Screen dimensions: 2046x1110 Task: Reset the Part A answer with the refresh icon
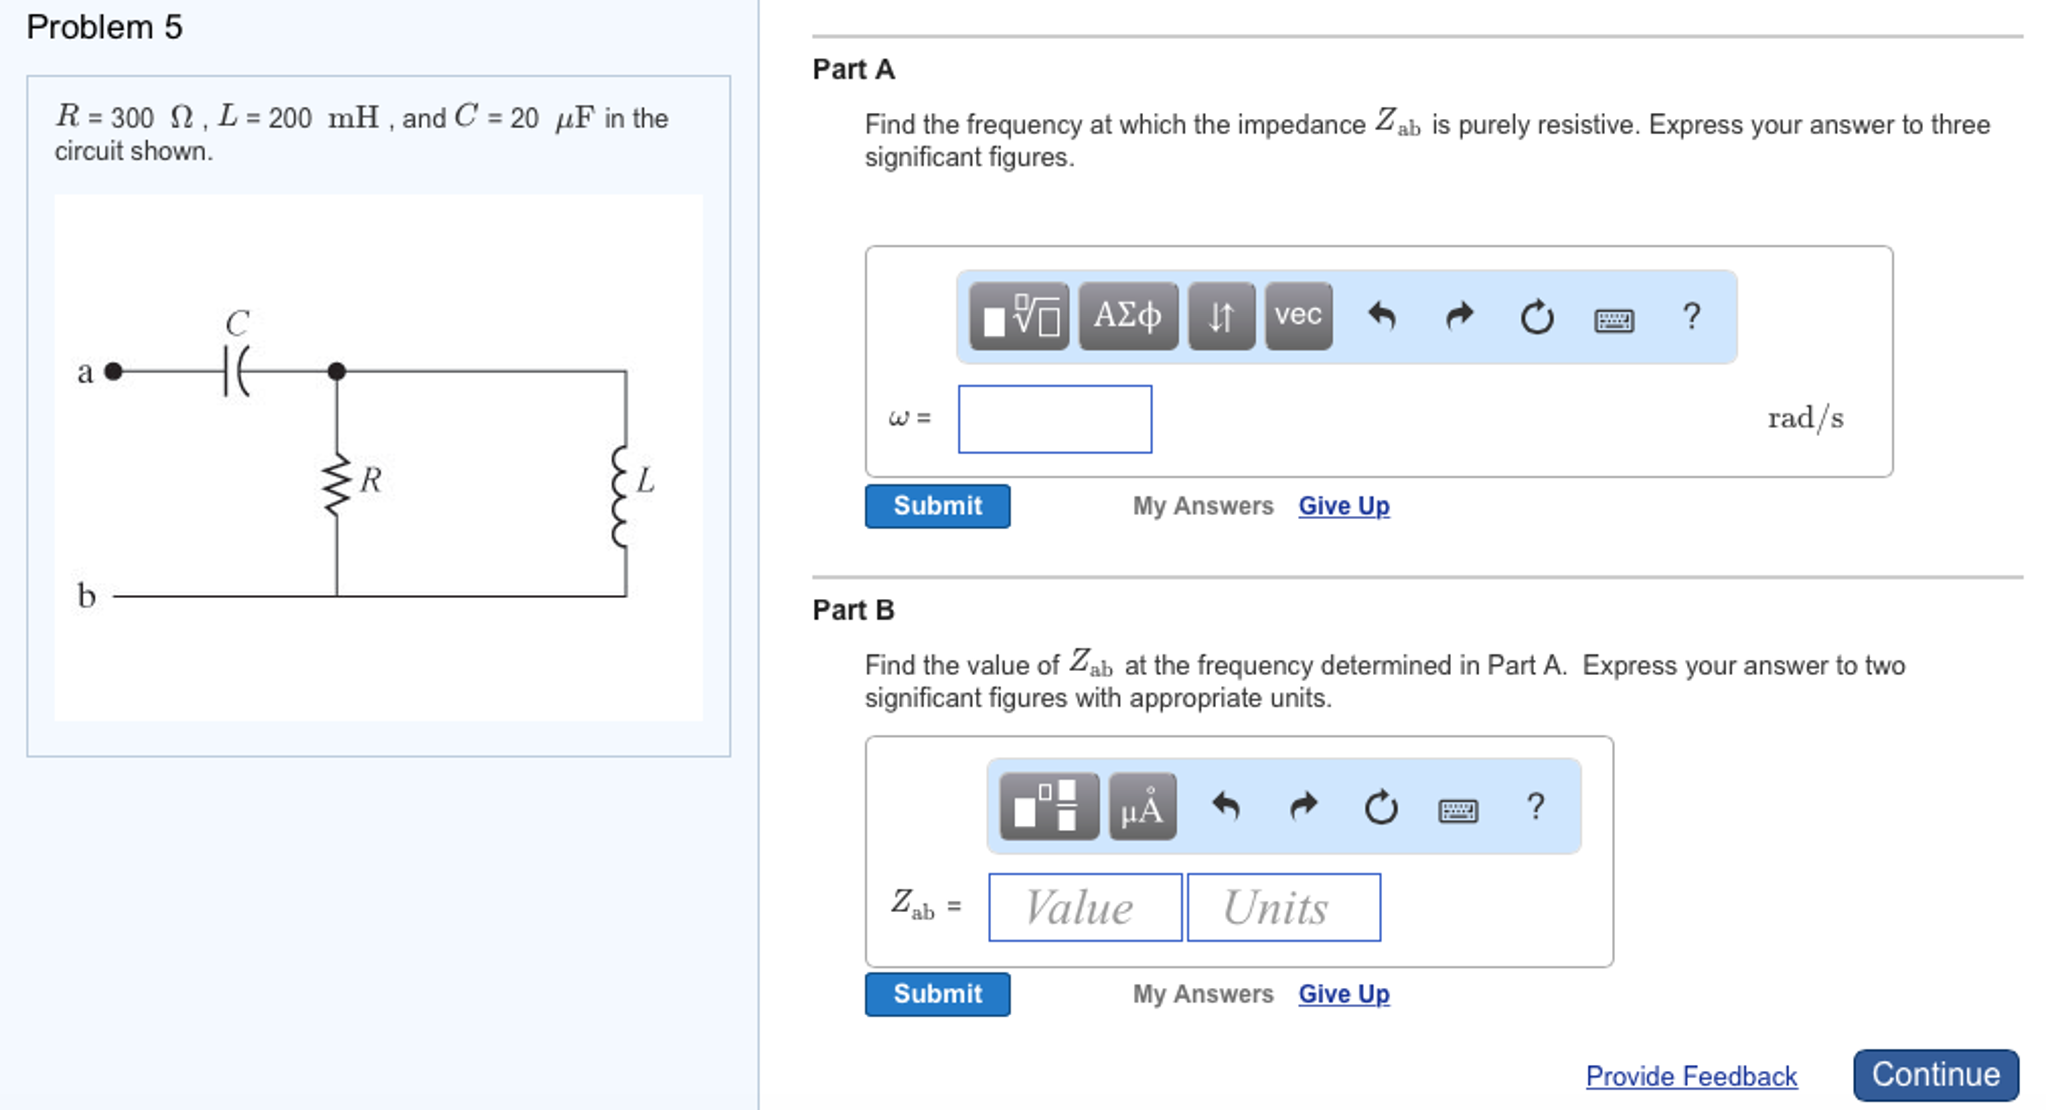pyautogui.click(x=1533, y=316)
